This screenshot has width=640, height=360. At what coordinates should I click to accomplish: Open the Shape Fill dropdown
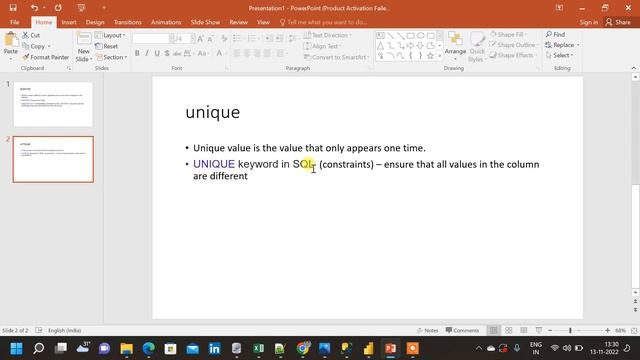pyautogui.click(x=508, y=34)
